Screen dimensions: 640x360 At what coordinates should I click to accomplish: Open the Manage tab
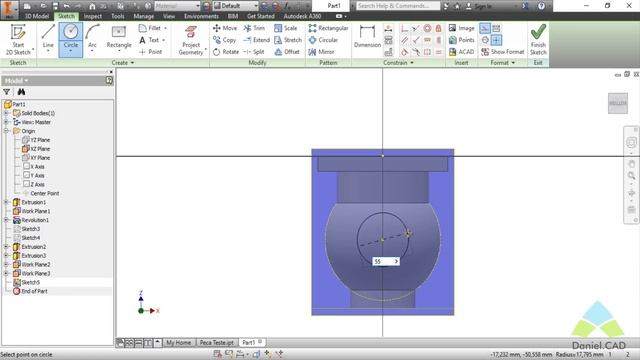tap(144, 16)
